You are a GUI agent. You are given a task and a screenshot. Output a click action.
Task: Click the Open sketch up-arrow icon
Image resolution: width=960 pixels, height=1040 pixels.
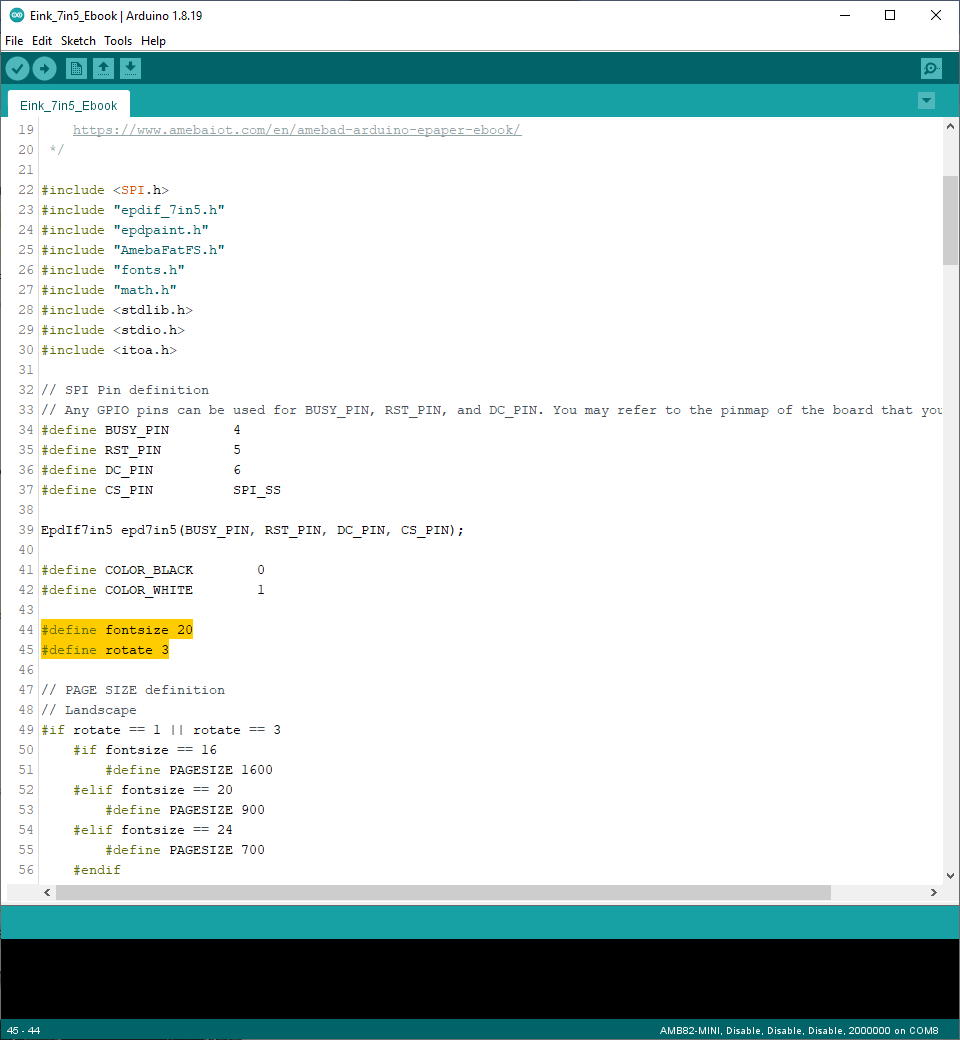tap(103, 68)
